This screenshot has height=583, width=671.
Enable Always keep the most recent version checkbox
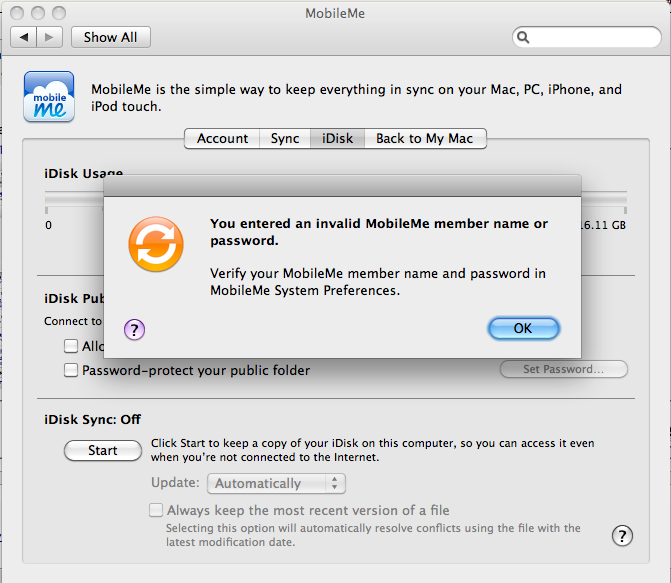[156, 510]
